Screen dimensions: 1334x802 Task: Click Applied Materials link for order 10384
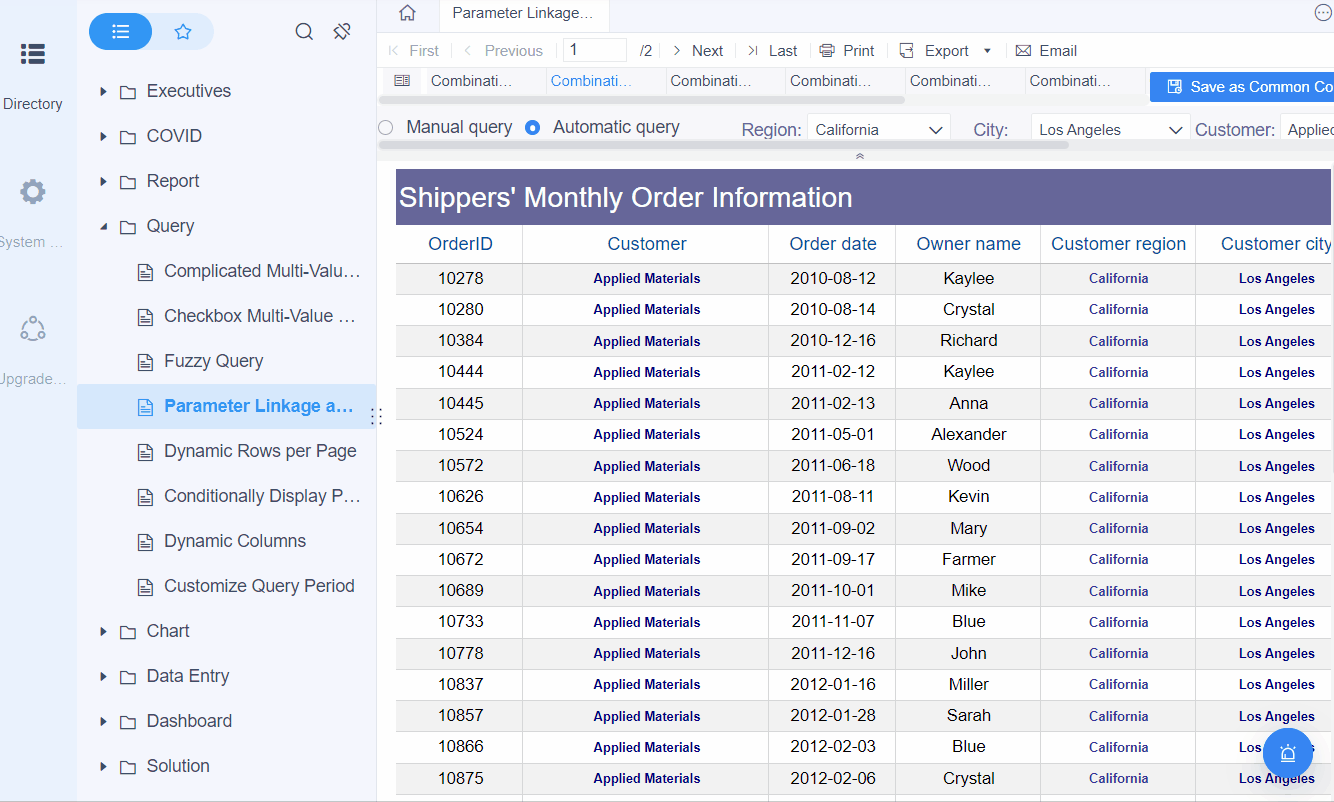(646, 341)
